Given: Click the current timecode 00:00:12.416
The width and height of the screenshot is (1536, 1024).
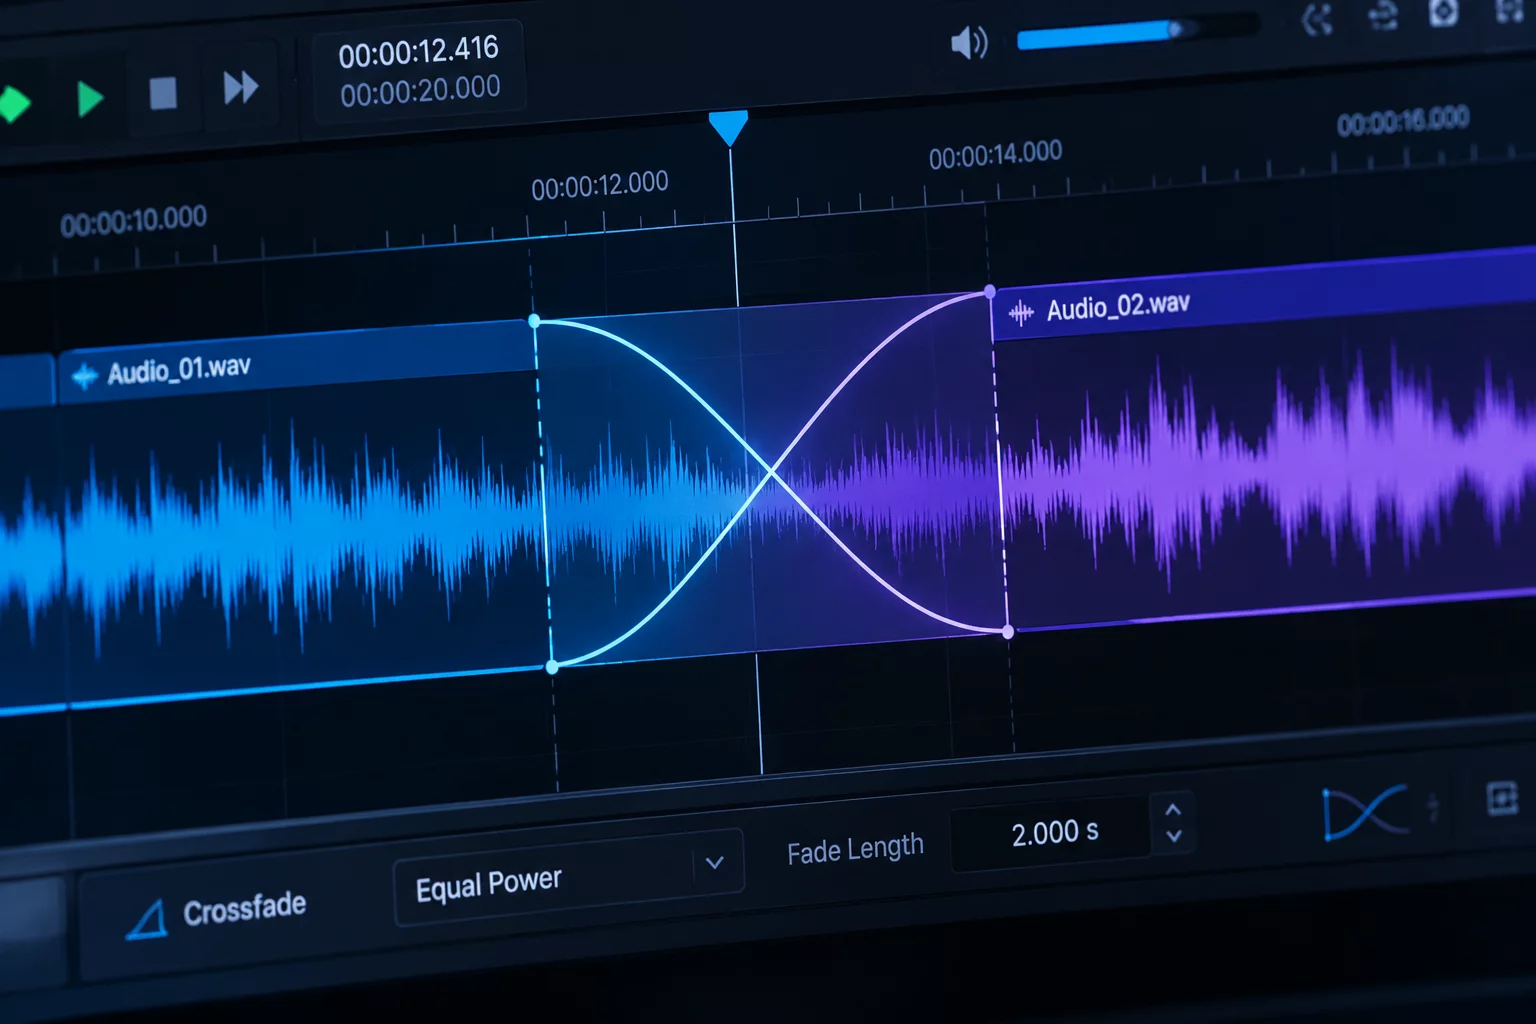Looking at the screenshot, I should pyautogui.click(x=418, y=52).
